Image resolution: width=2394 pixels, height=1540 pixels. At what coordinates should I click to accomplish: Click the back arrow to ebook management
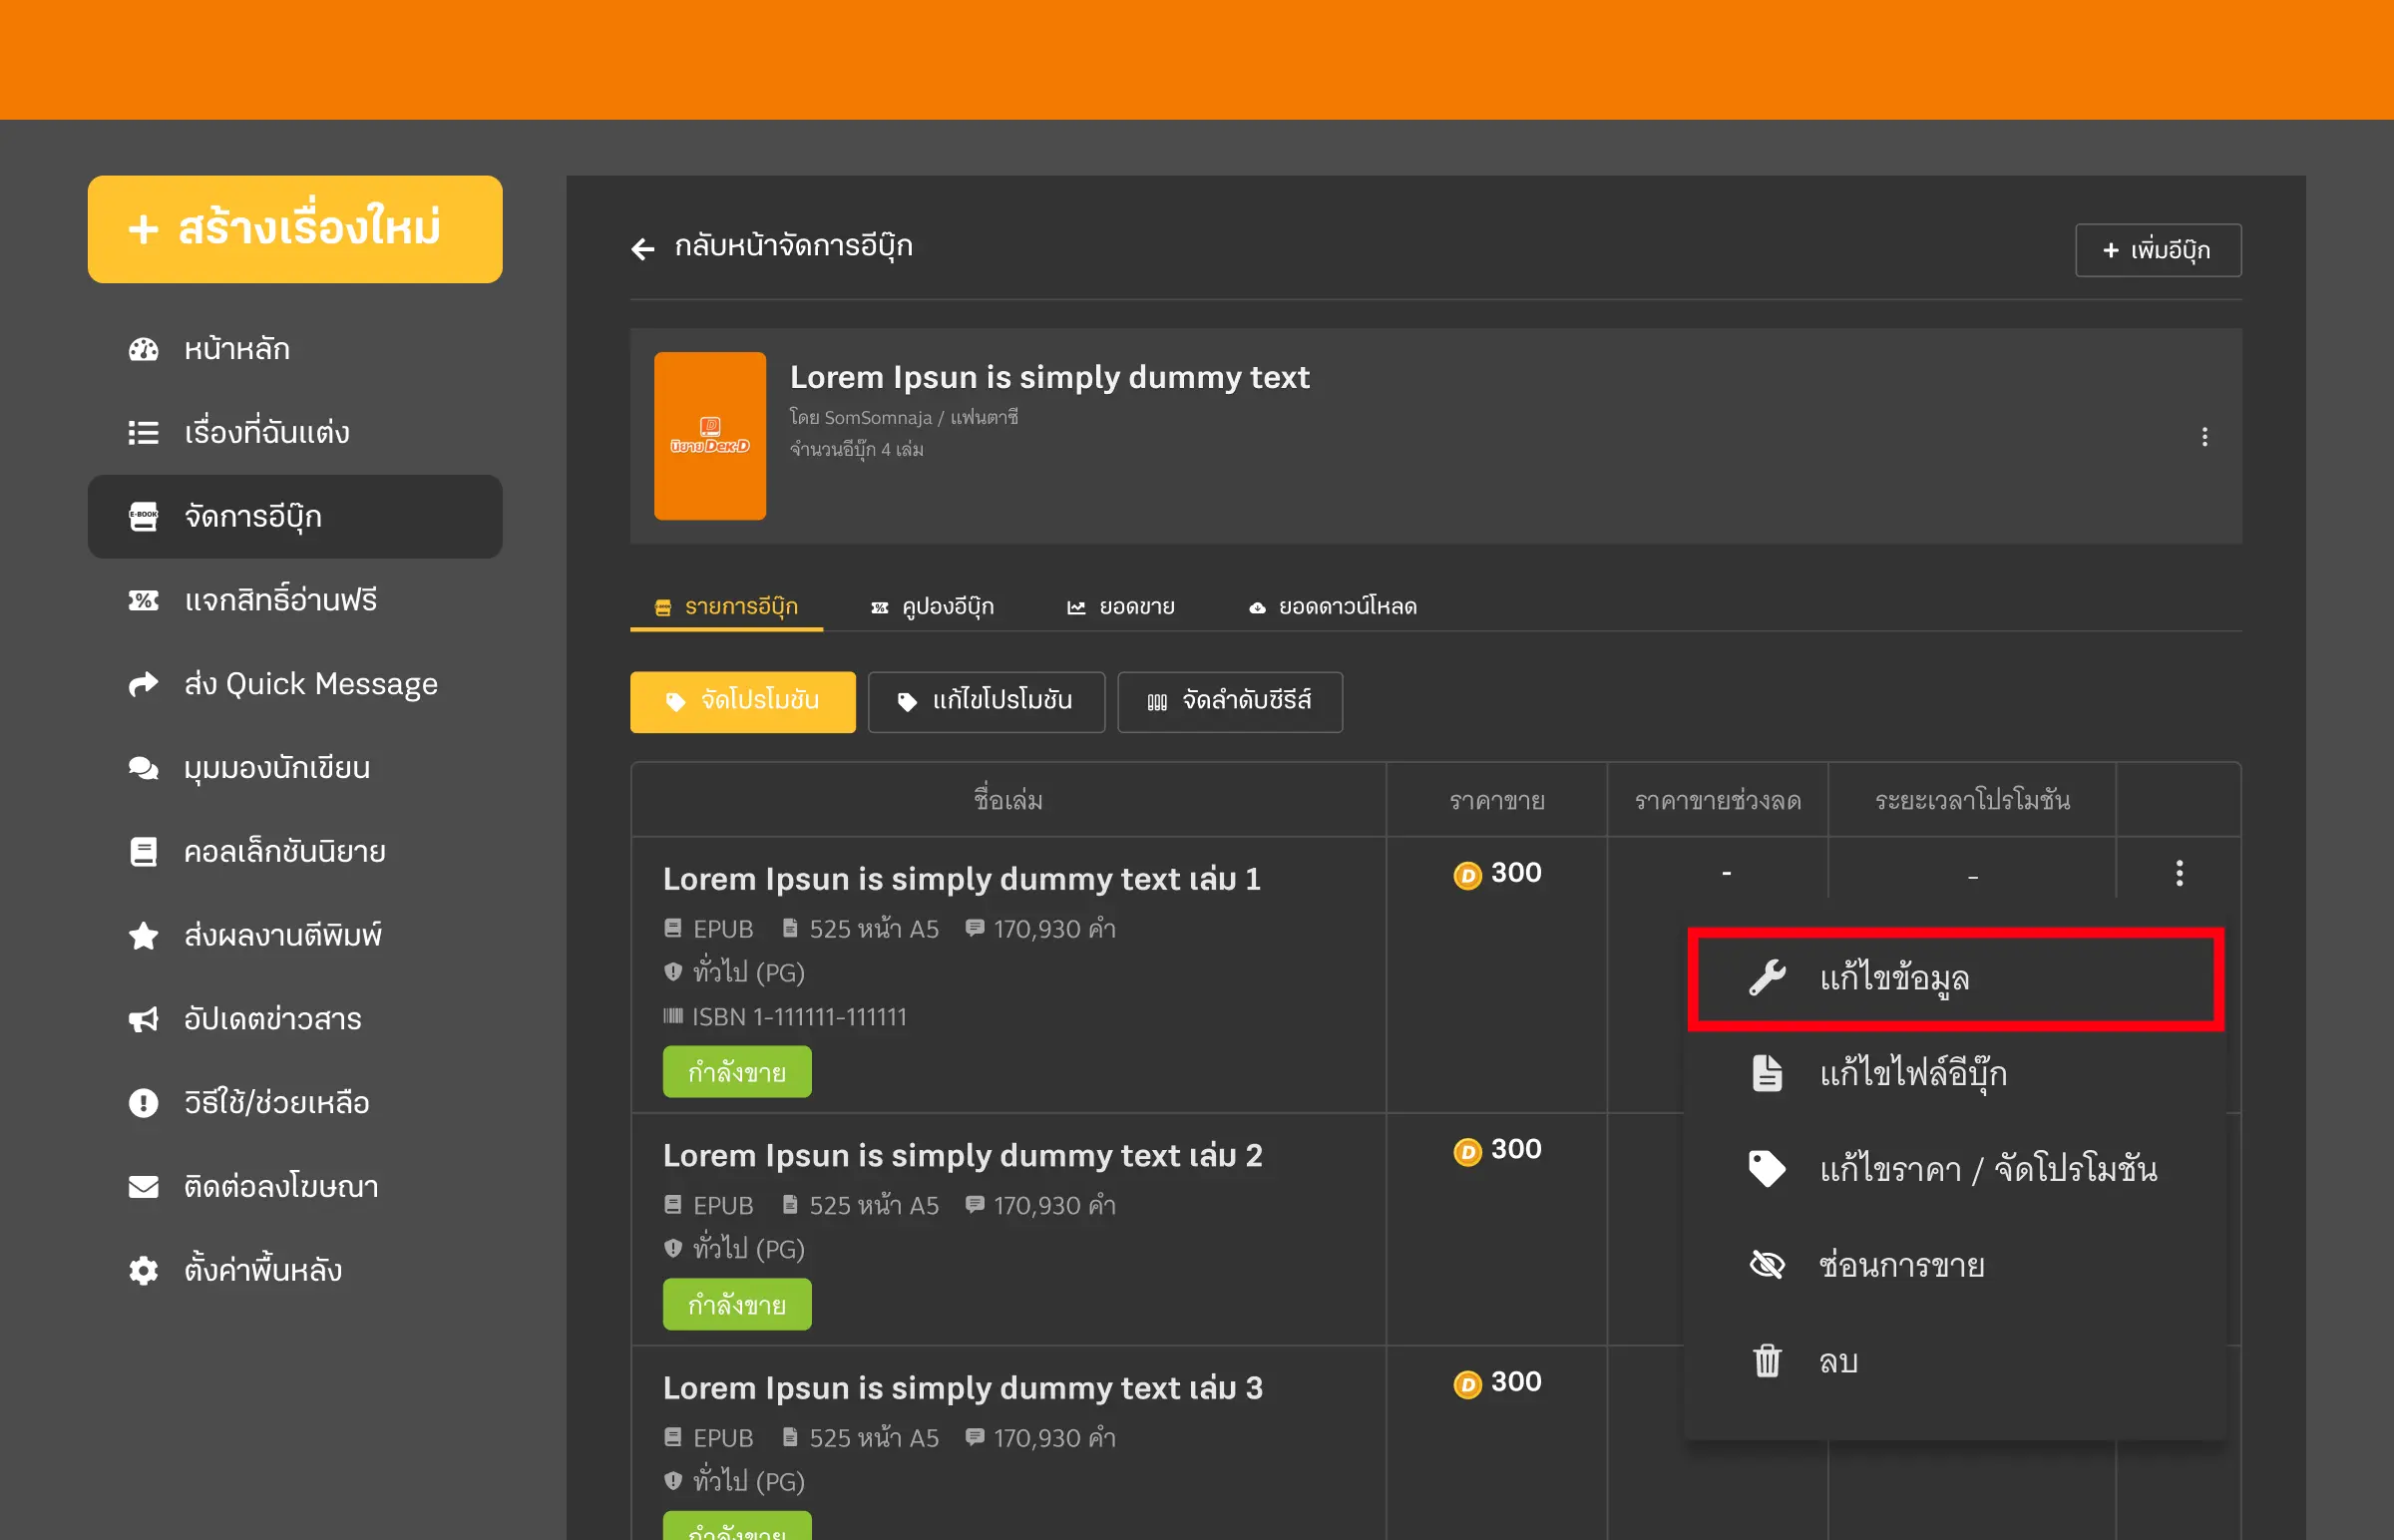click(642, 248)
